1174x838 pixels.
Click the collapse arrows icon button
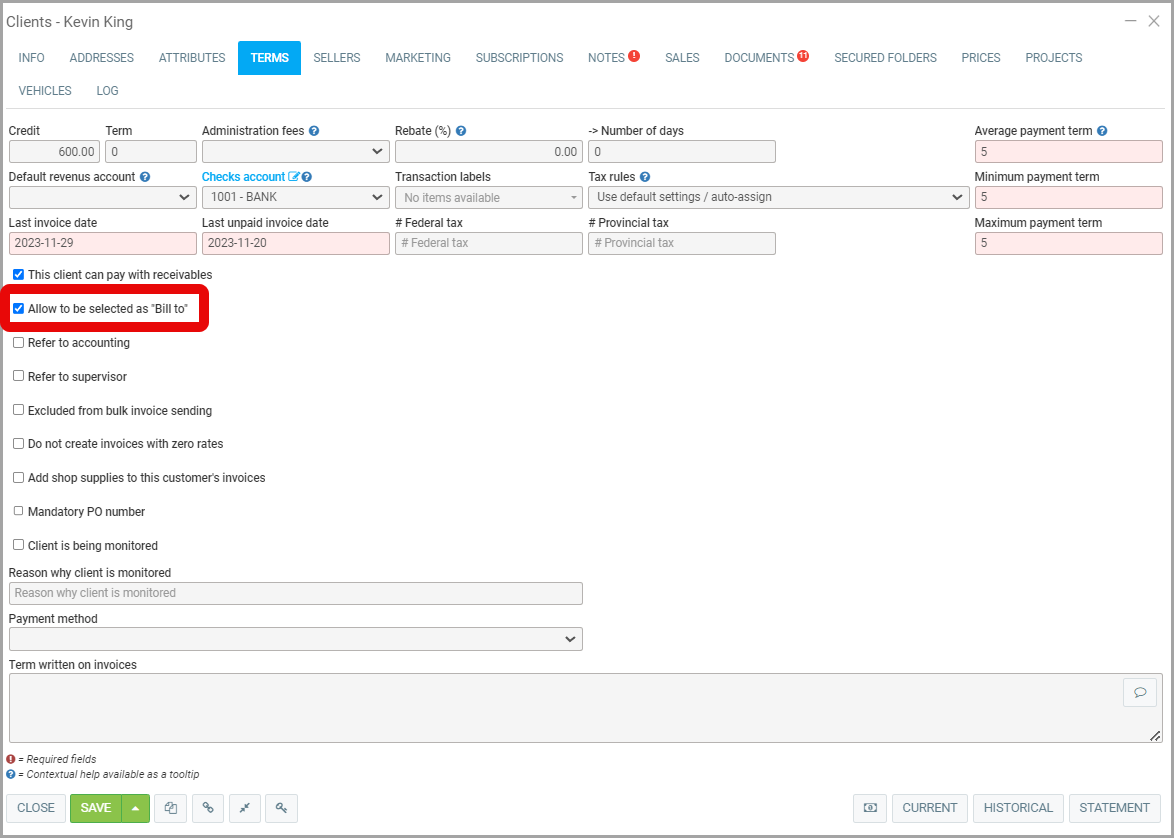pyautogui.click(x=245, y=808)
